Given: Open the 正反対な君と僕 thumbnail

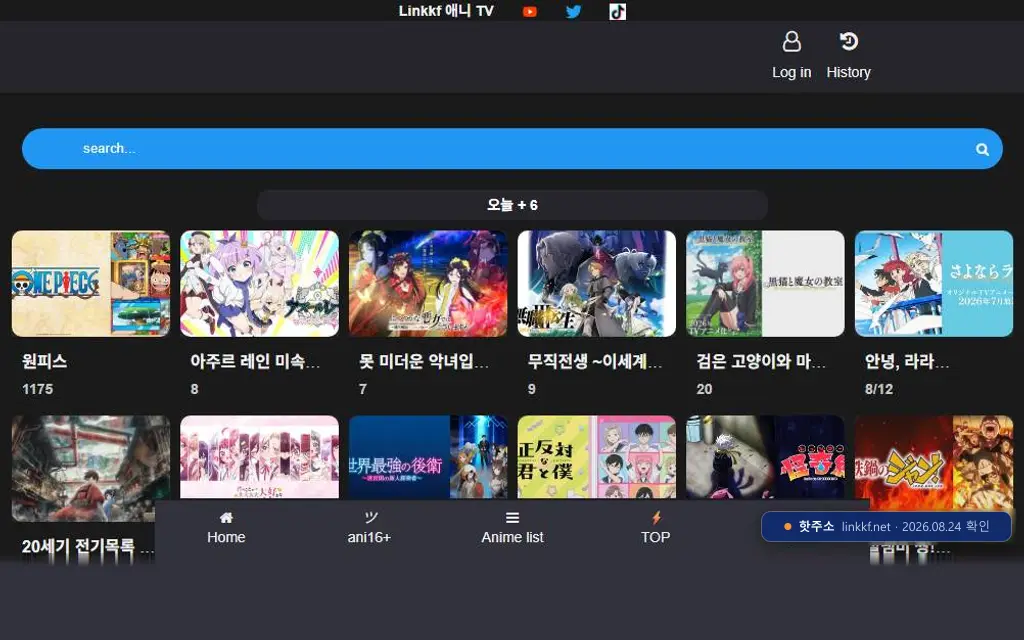Looking at the screenshot, I should [x=596, y=457].
